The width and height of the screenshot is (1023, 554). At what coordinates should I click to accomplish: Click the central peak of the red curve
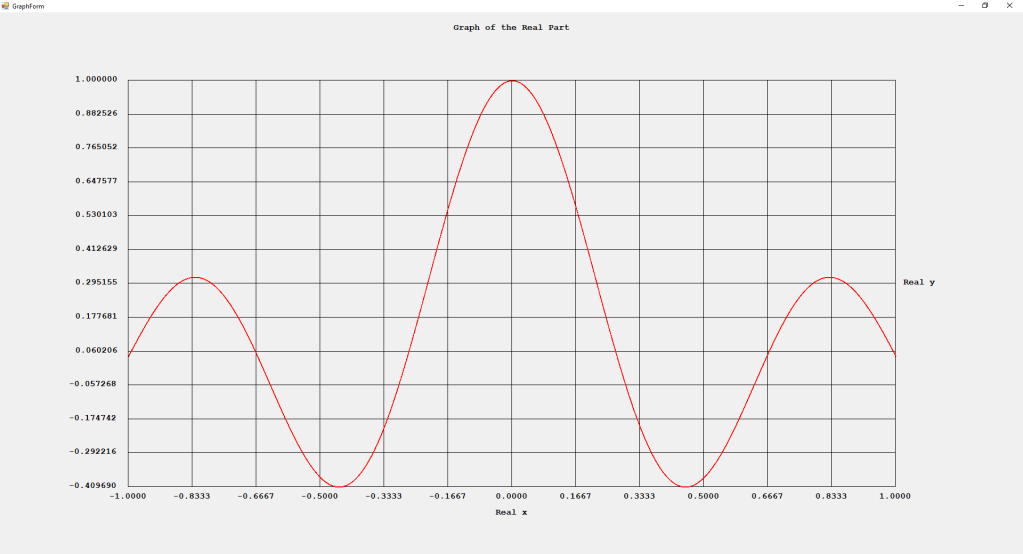pos(512,81)
